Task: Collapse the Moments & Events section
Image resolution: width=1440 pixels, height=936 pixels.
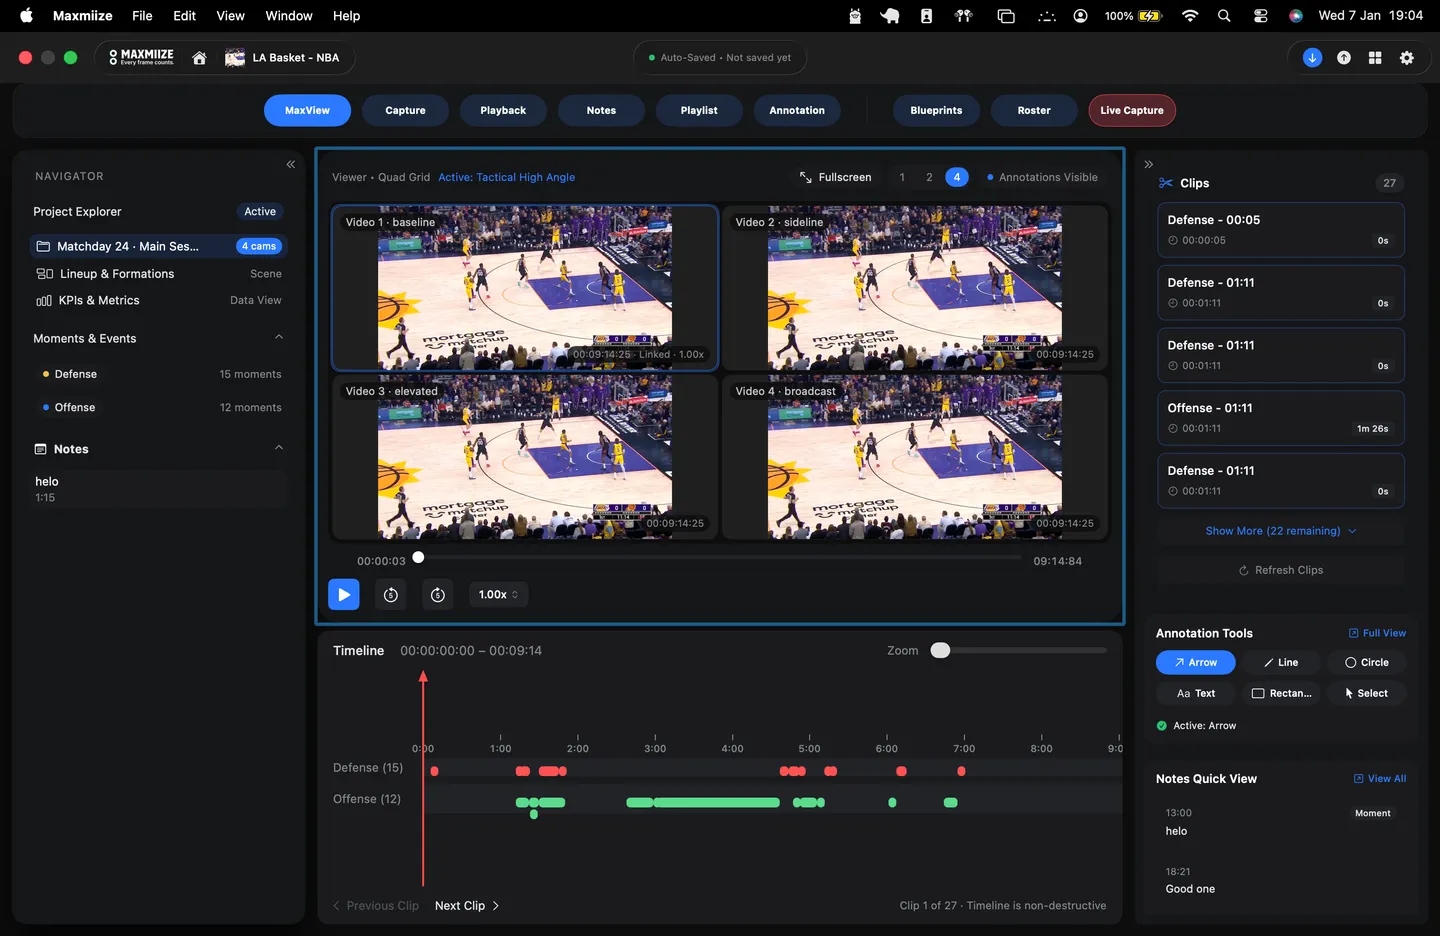Action: 279,338
